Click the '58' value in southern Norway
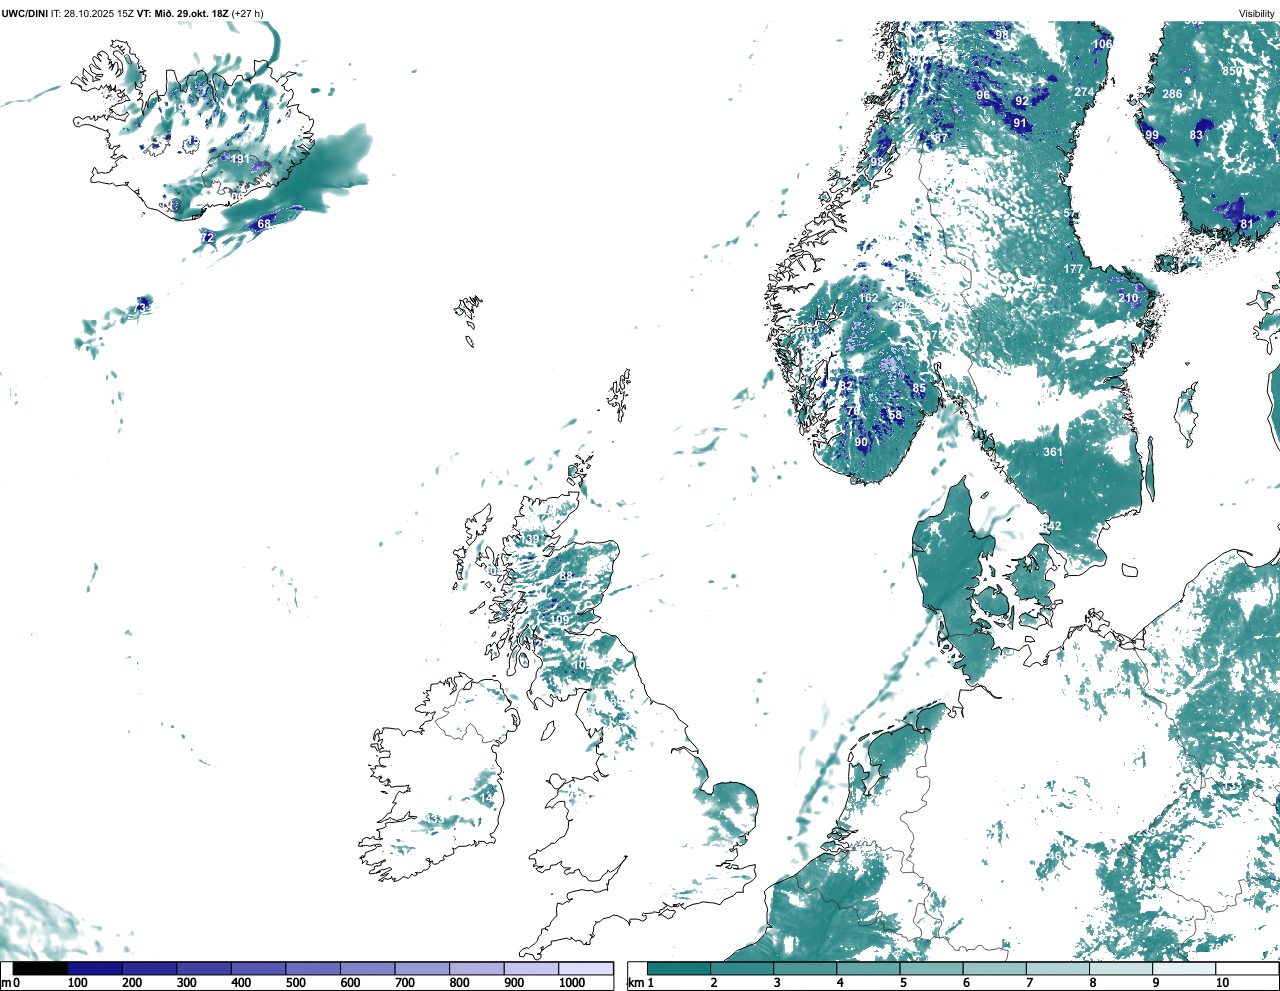The image size is (1280, 991). click(895, 415)
